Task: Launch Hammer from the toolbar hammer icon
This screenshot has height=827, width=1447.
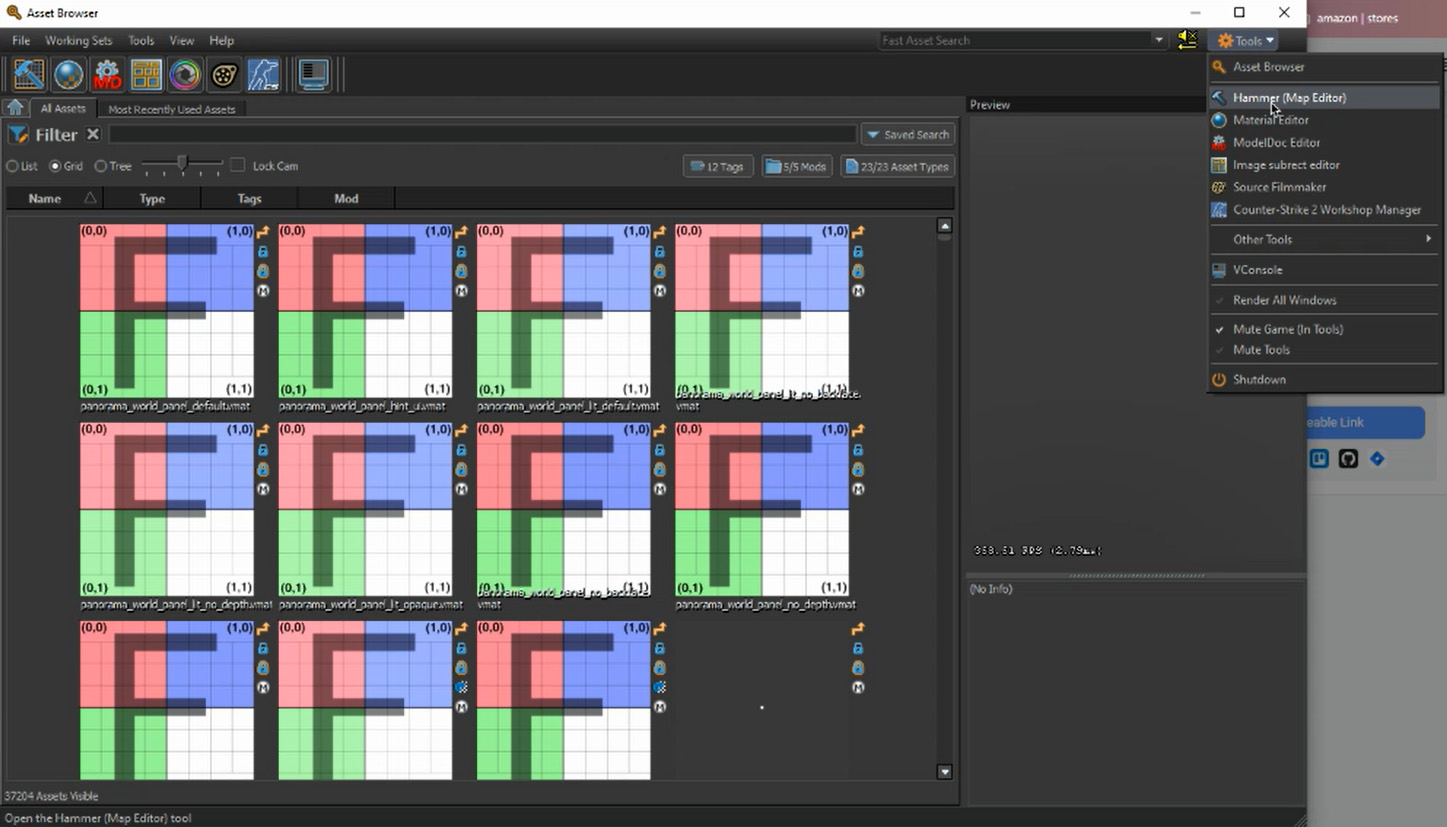Action: coord(28,75)
